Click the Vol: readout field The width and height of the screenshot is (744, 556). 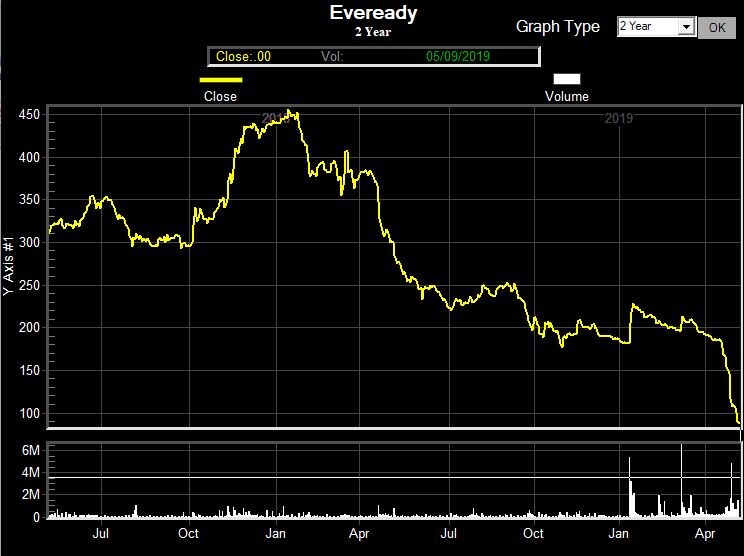point(333,57)
